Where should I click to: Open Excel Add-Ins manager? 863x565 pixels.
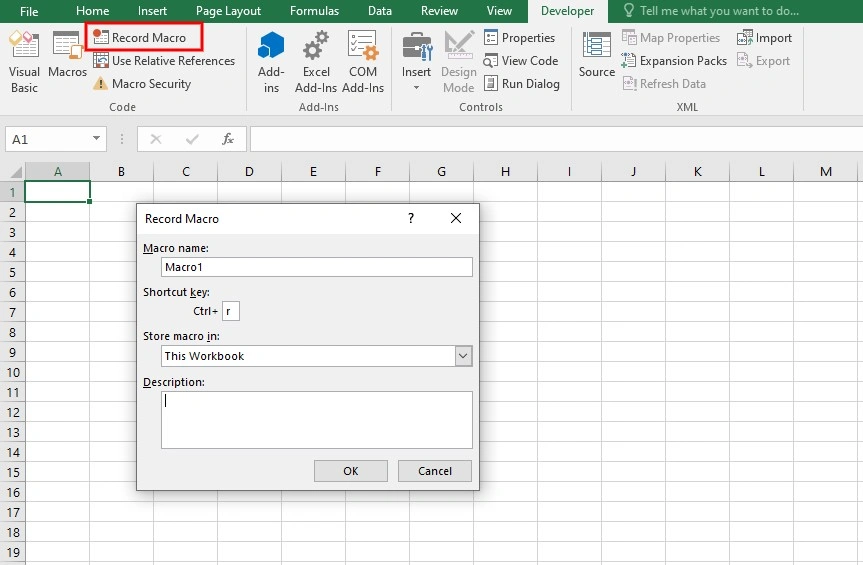pyautogui.click(x=316, y=62)
